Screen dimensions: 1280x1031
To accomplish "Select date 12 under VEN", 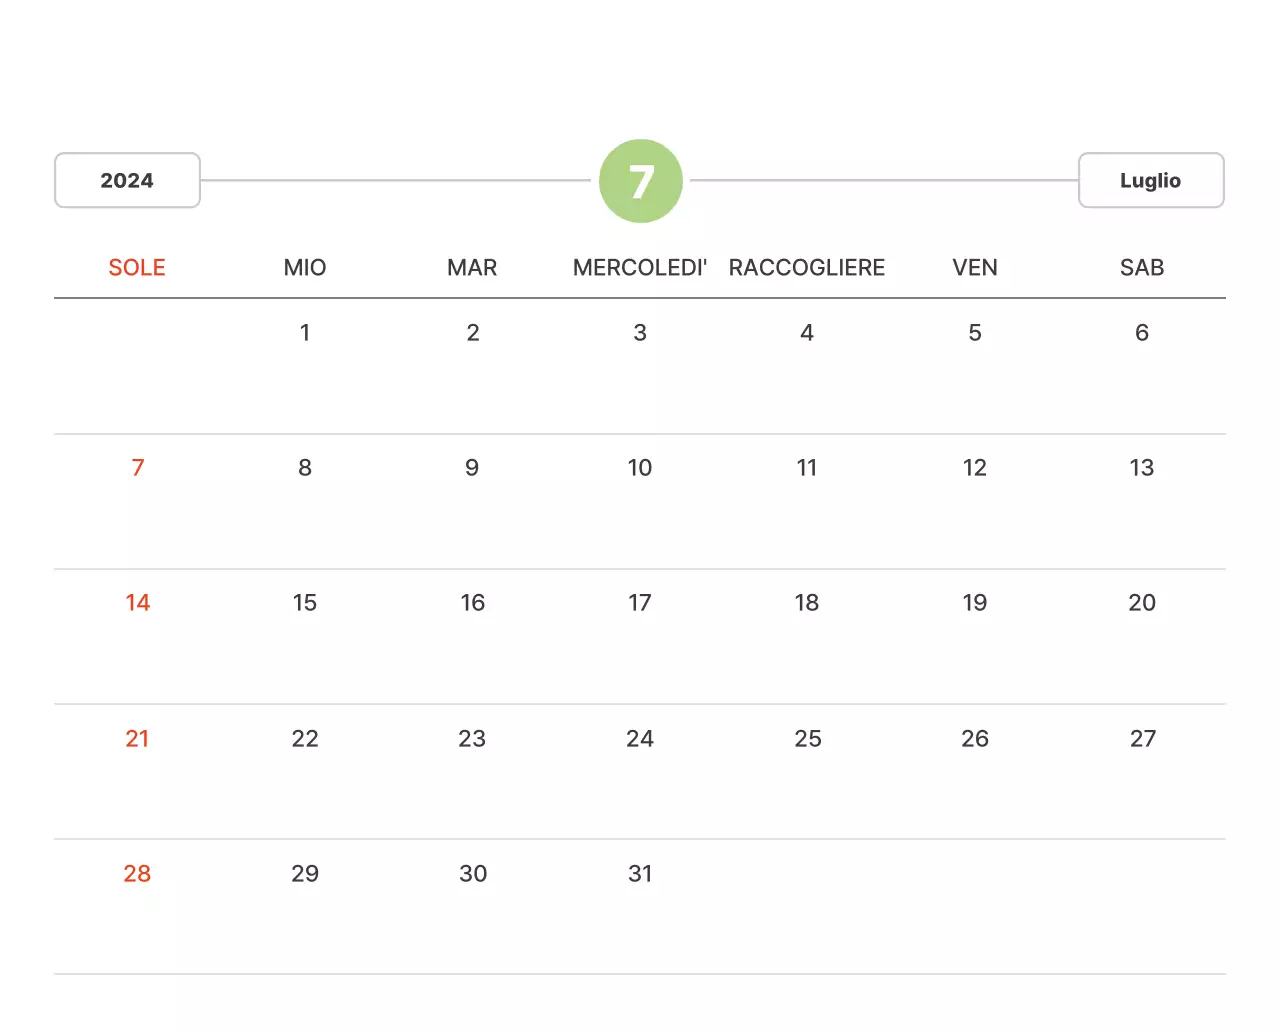I will tap(974, 468).
